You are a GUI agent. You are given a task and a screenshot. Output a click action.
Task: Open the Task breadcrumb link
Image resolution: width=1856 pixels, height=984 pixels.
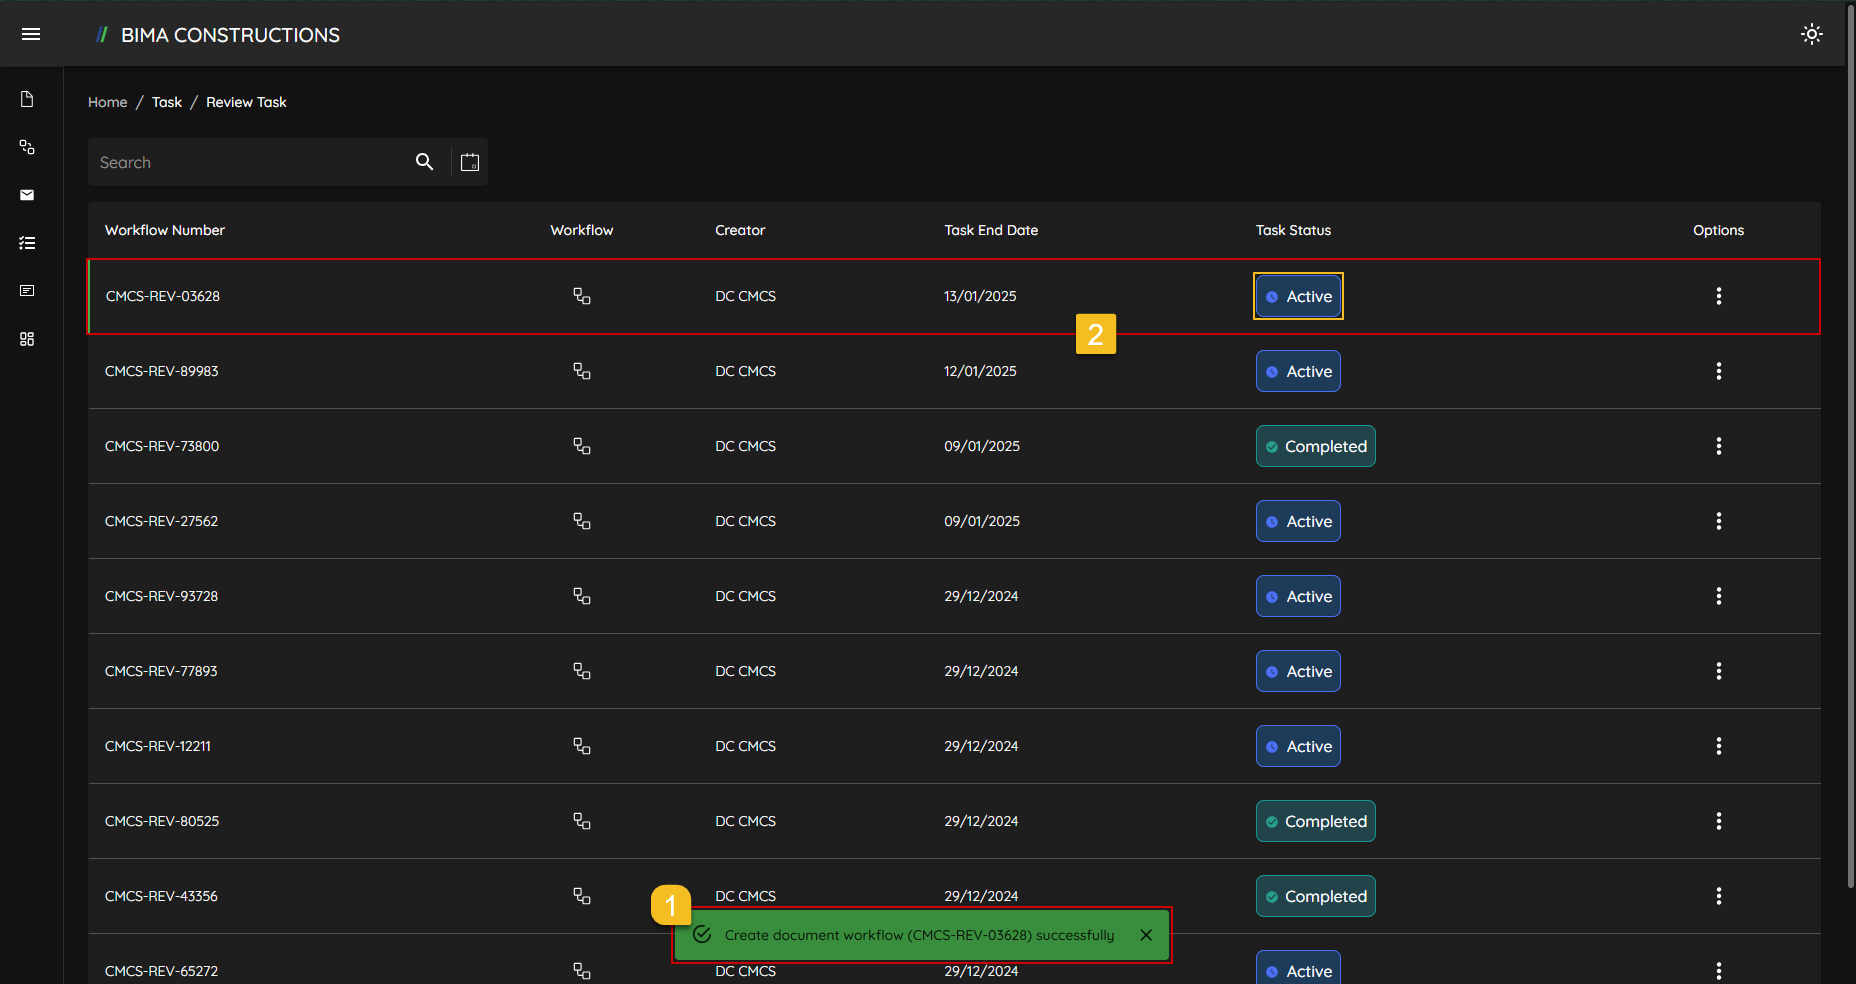(167, 102)
